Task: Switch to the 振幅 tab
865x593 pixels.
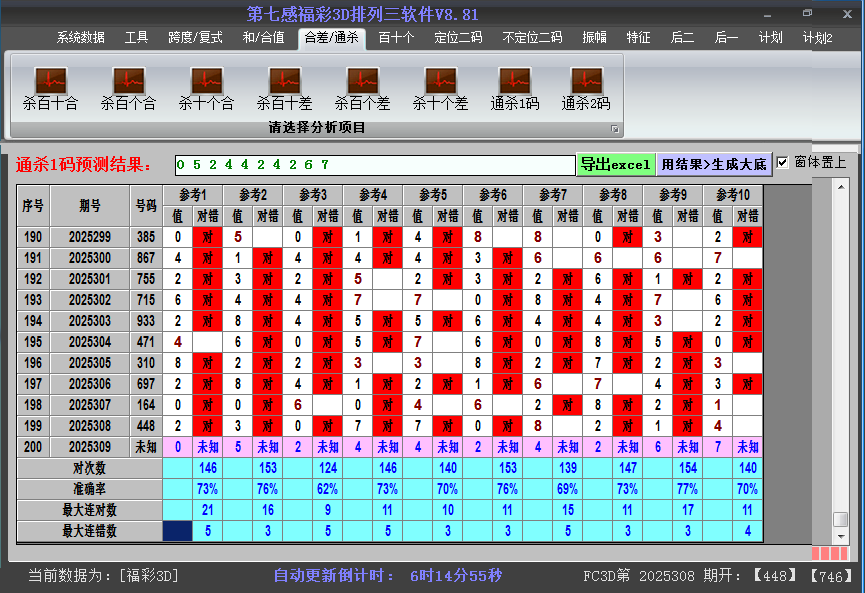Action: tap(594, 38)
